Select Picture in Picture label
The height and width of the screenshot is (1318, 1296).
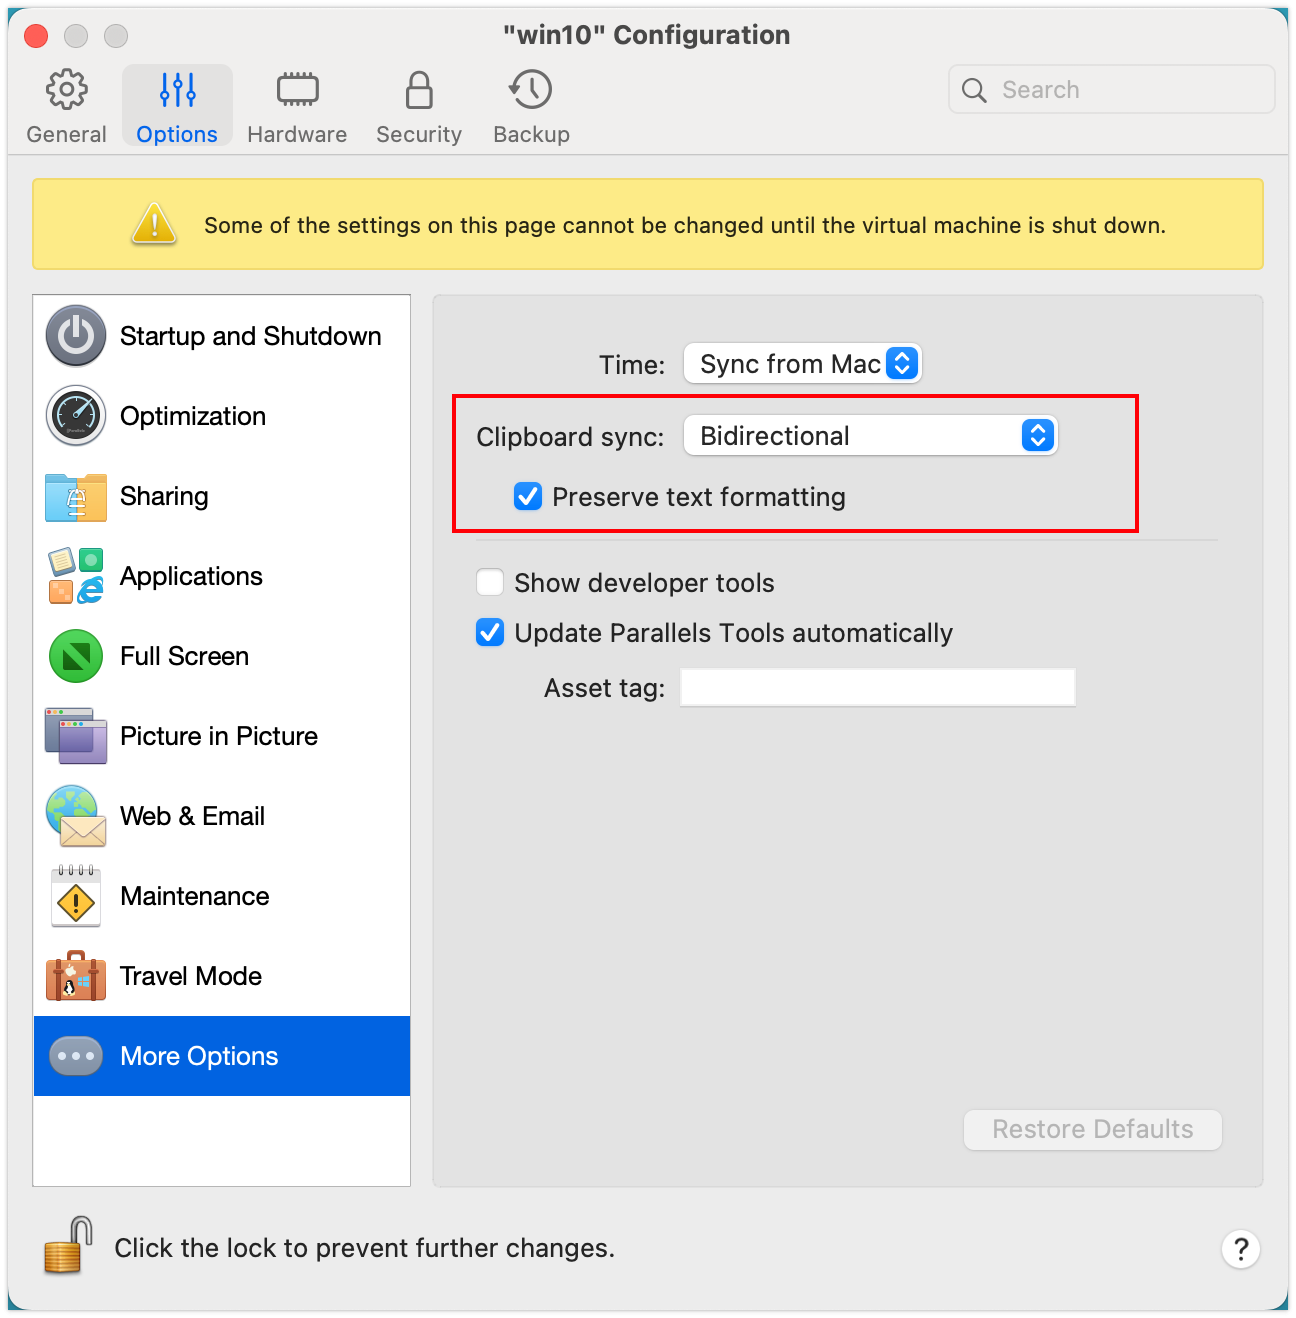219,736
